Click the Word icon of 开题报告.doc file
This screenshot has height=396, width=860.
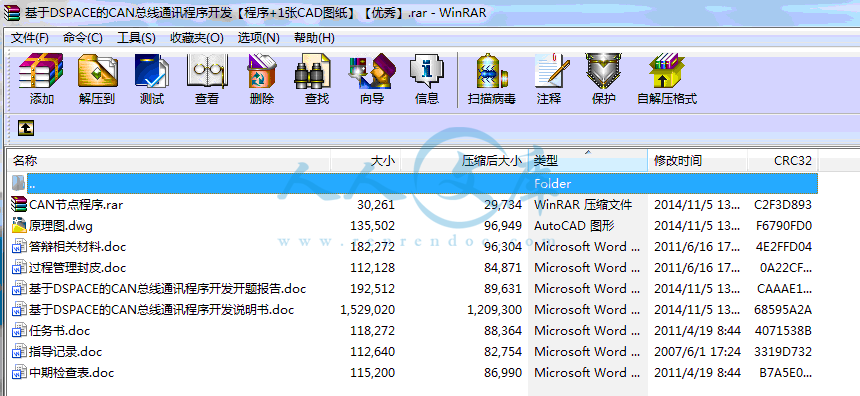click(19, 288)
